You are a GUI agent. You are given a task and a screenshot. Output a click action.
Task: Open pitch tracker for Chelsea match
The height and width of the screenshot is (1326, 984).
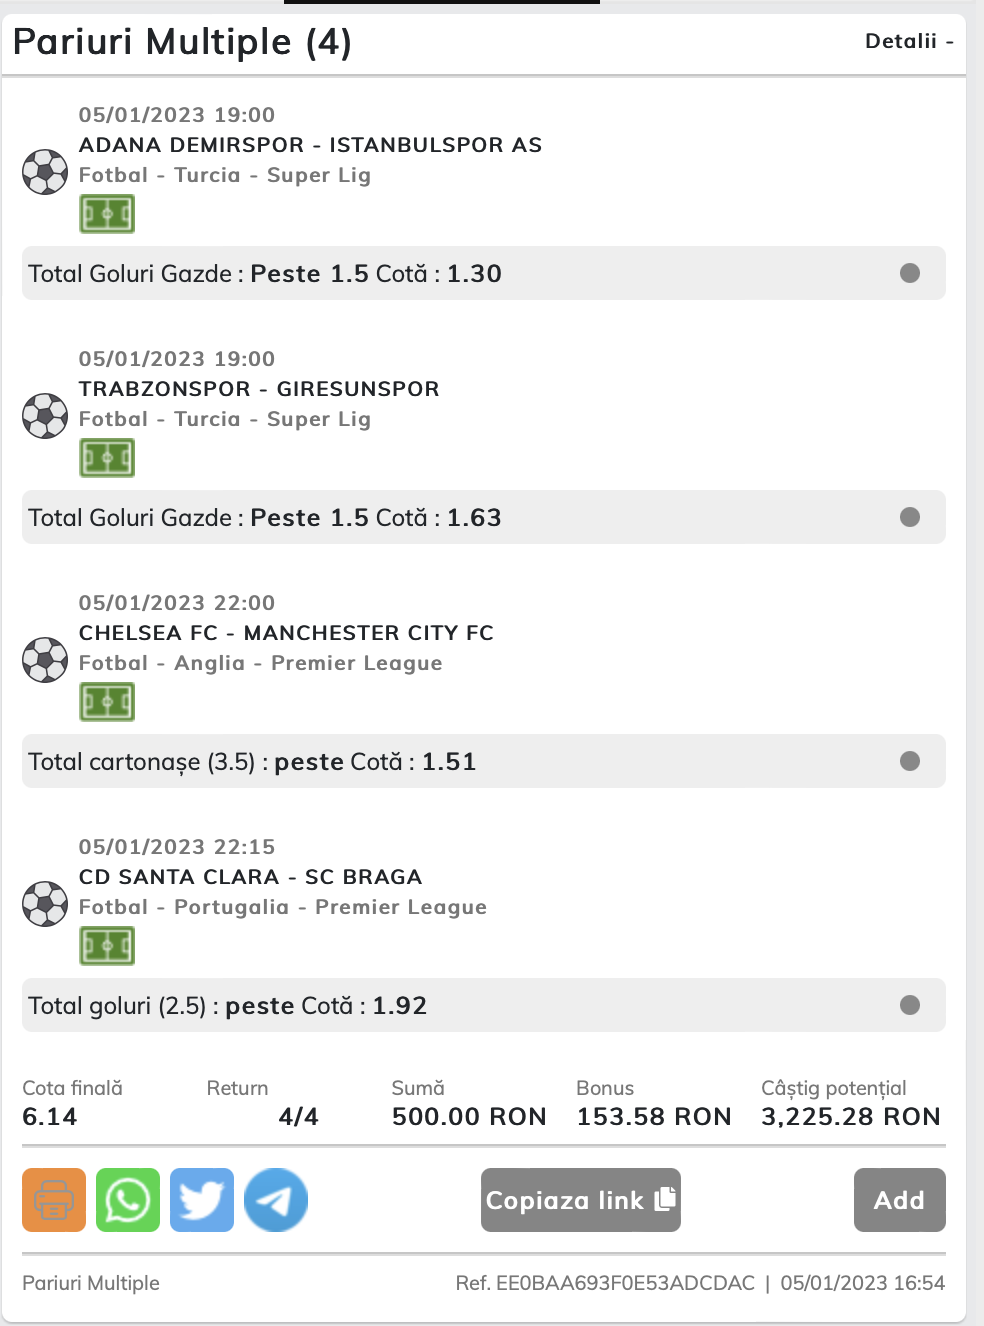107,702
